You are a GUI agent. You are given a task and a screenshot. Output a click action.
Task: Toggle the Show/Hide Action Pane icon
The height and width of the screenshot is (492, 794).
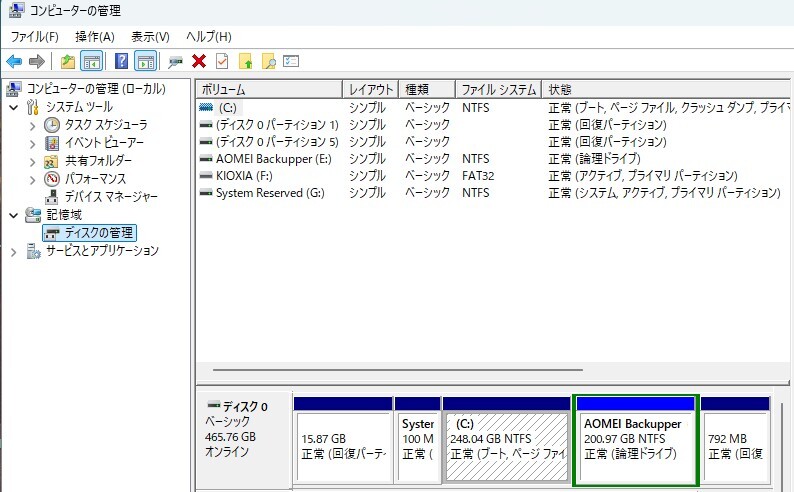146,62
